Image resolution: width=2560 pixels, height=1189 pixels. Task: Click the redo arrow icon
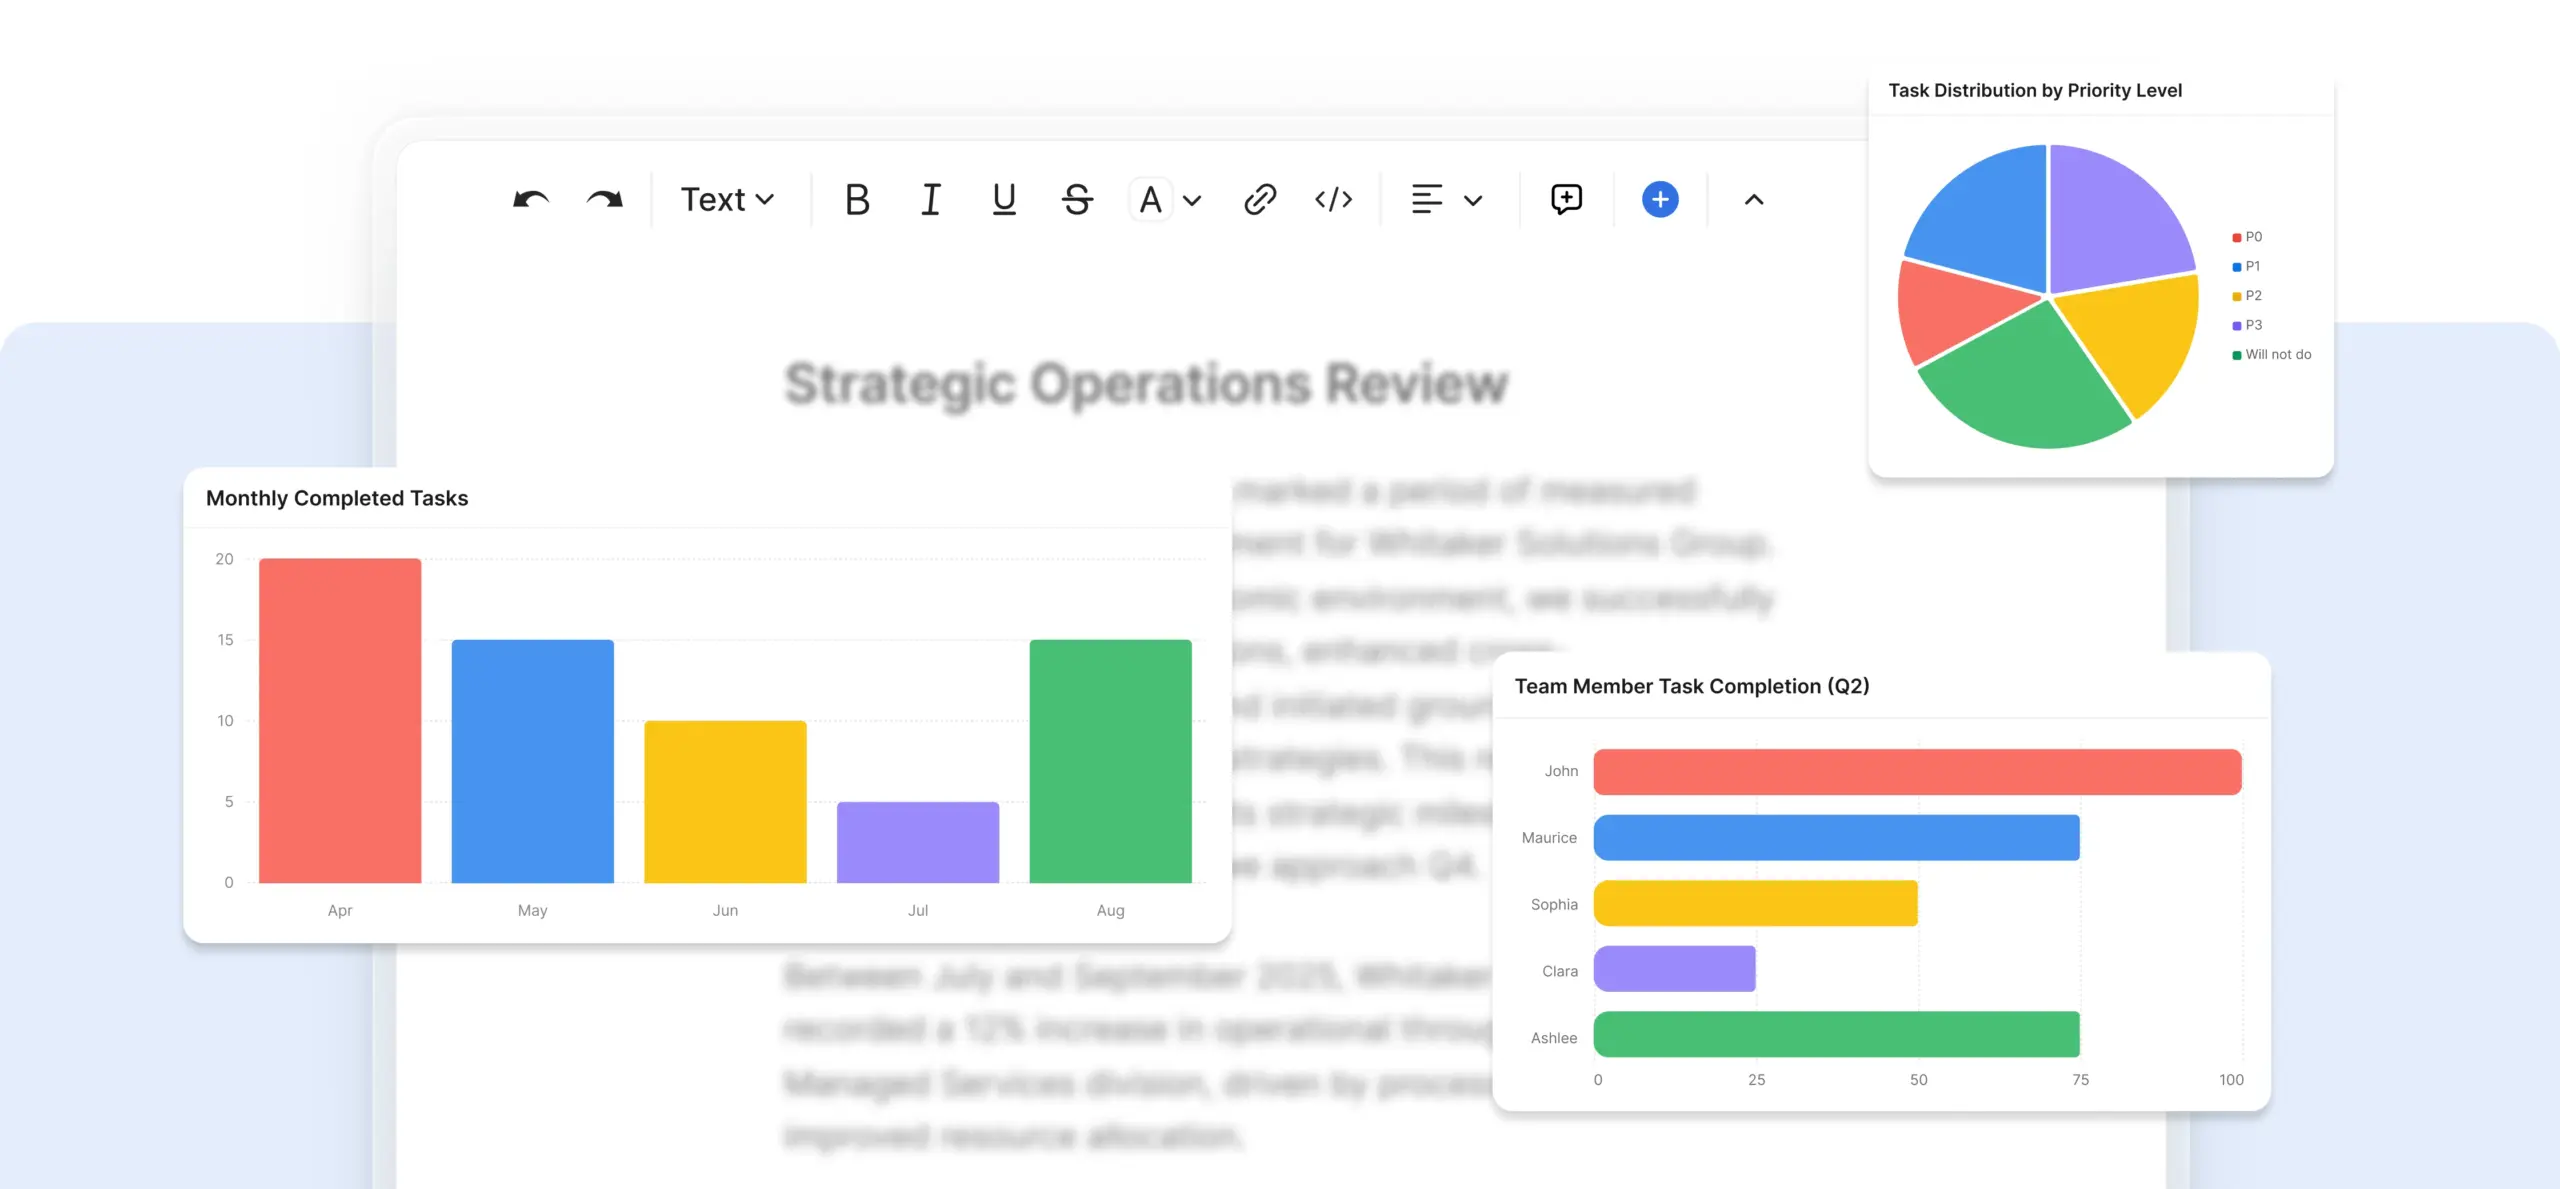click(x=604, y=200)
